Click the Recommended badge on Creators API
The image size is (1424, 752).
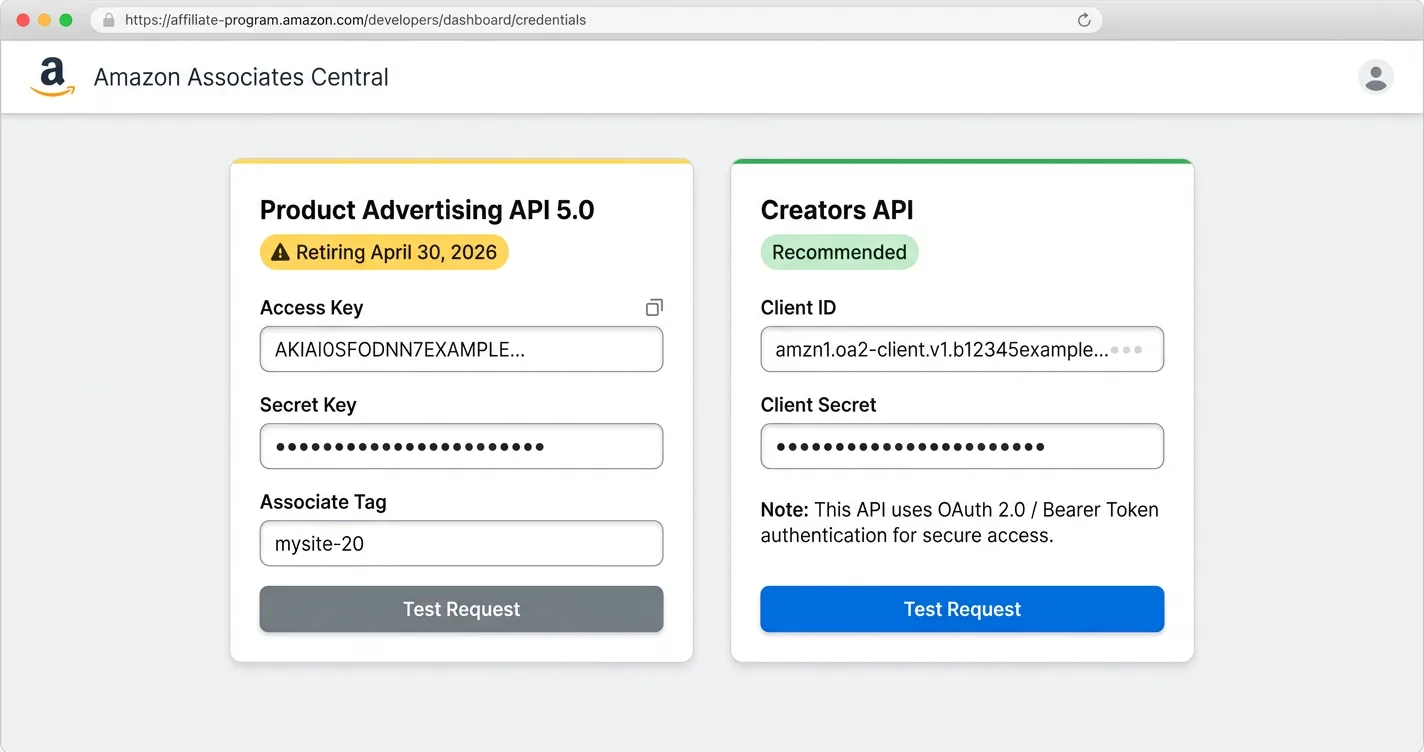(x=839, y=252)
